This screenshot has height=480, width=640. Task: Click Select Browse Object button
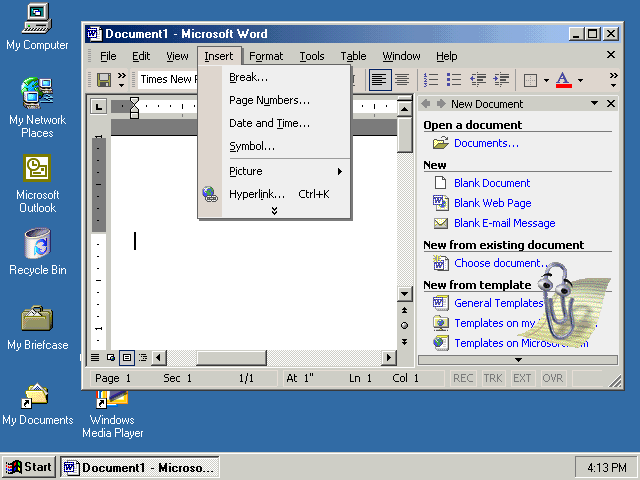404,326
